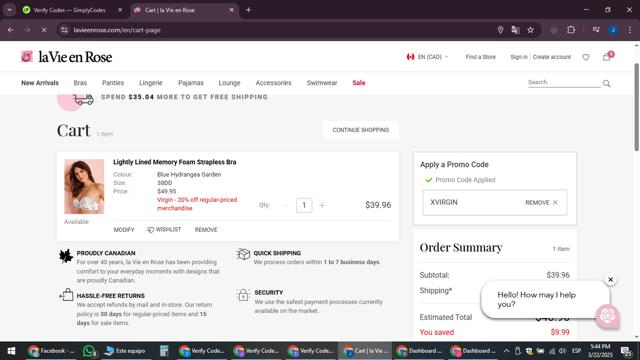Open the Swimwear menu
Screen dimensions: 640x360
[x=322, y=83]
